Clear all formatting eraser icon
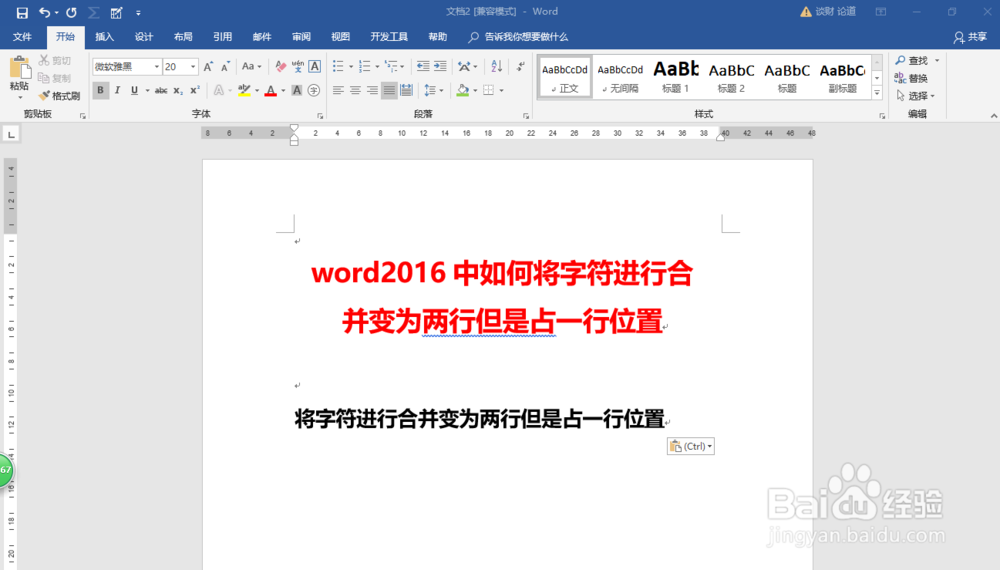The width and height of the screenshot is (1000, 570). click(x=281, y=66)
